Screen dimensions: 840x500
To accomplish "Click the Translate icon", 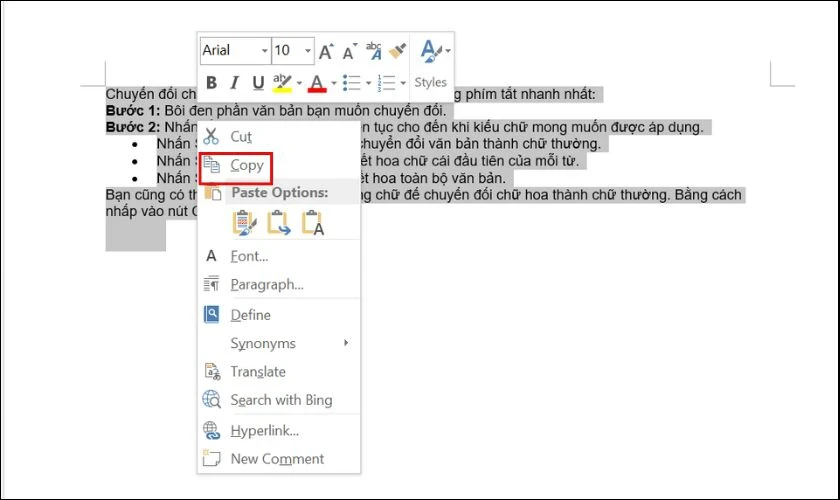I will (212, 371).
